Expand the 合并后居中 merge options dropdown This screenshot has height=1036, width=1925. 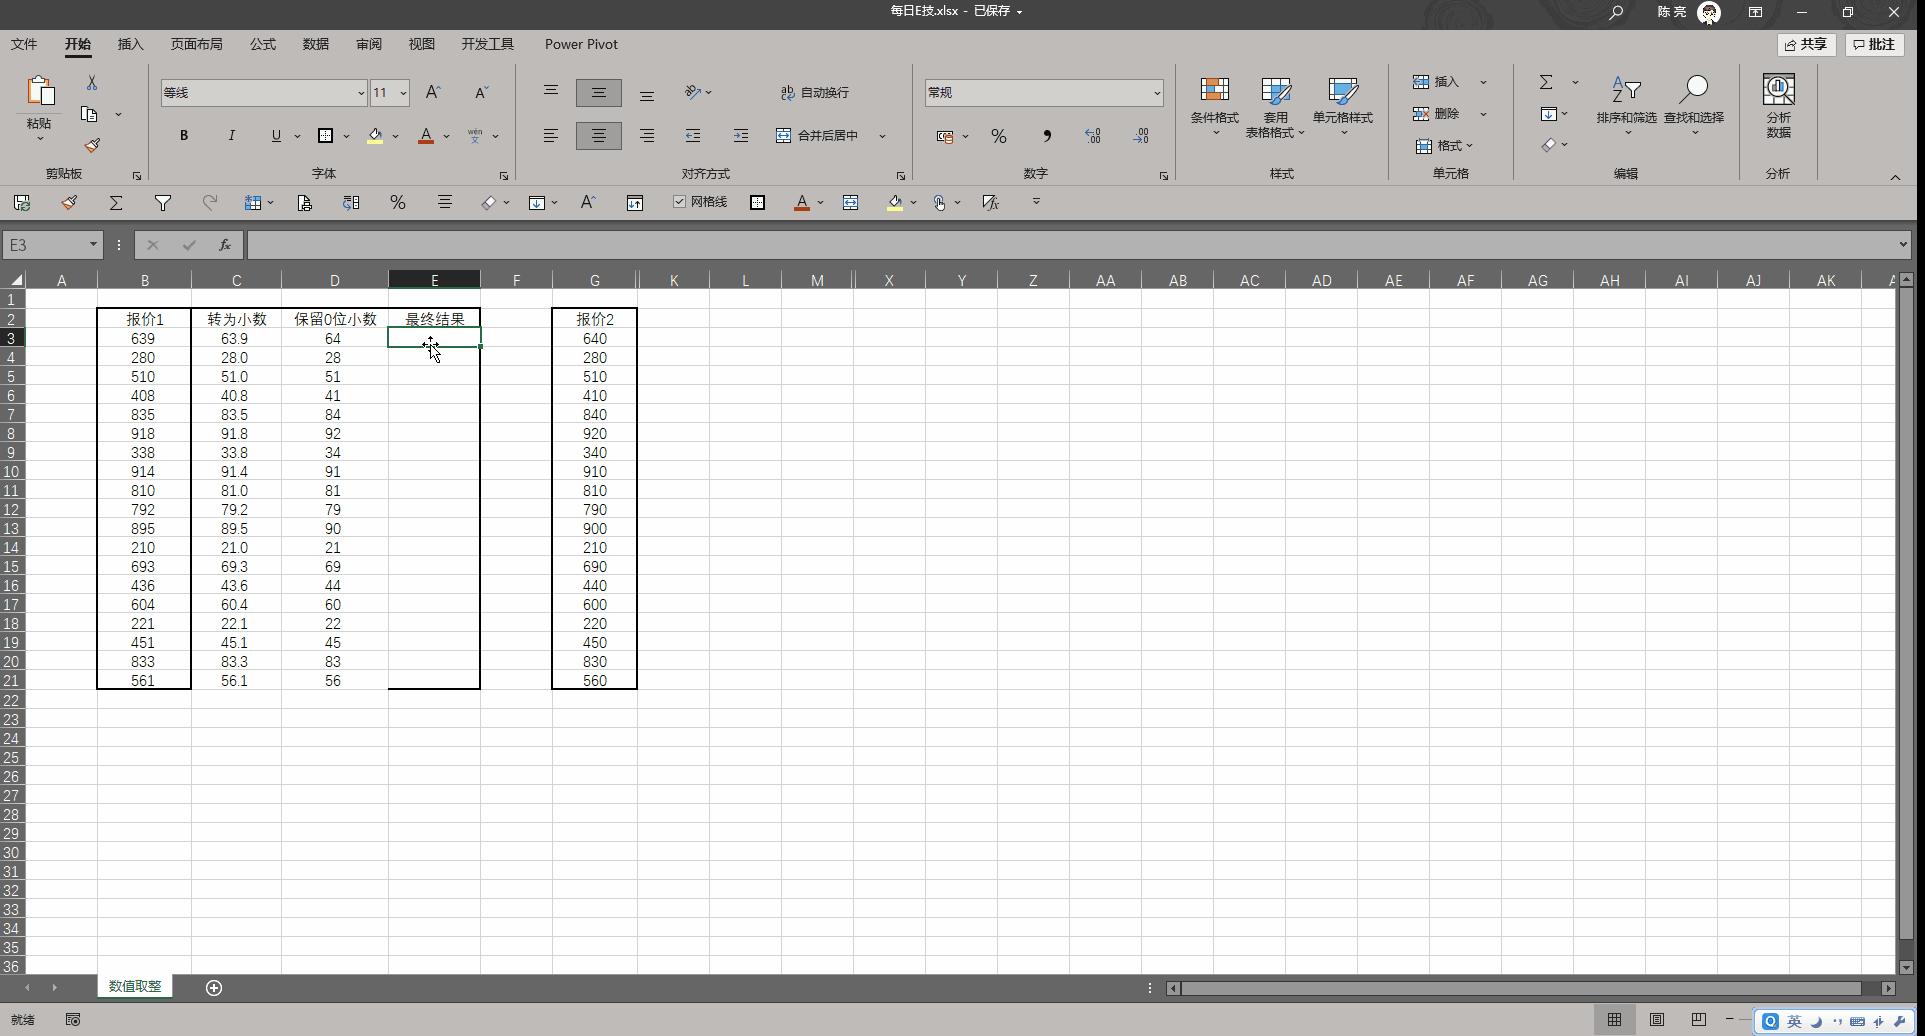click(881, 136)
